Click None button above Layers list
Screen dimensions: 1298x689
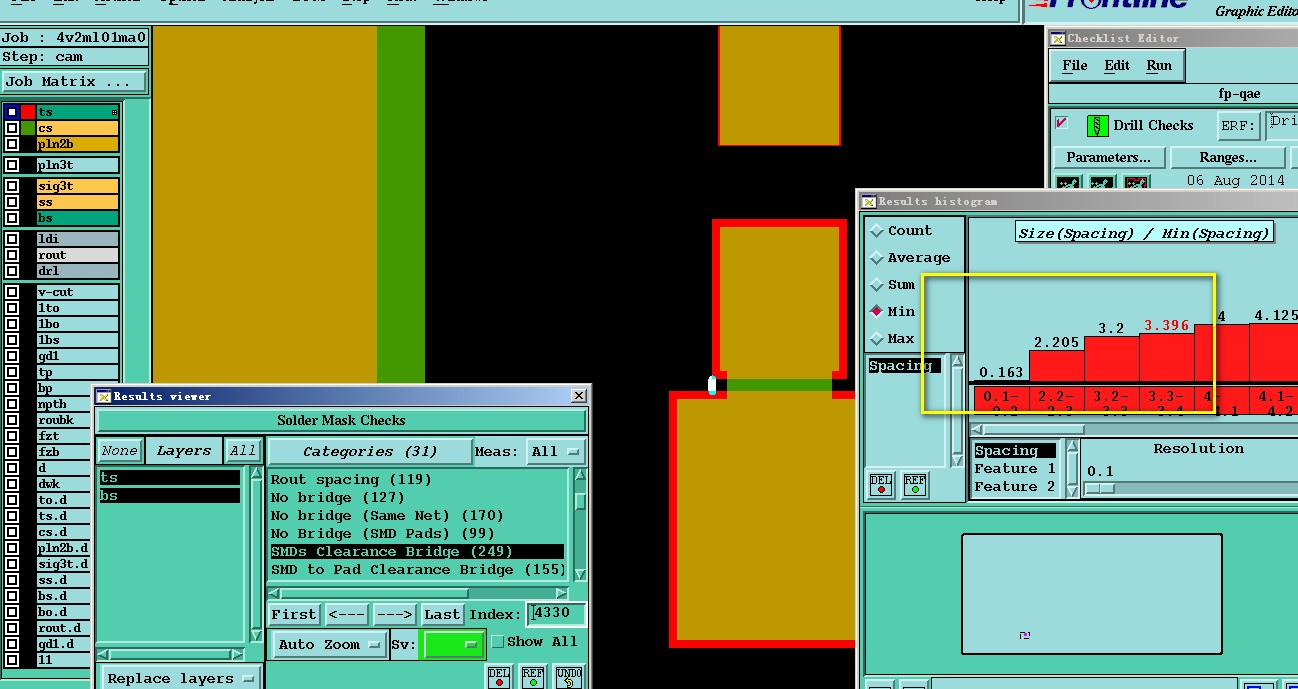point(120,451)
